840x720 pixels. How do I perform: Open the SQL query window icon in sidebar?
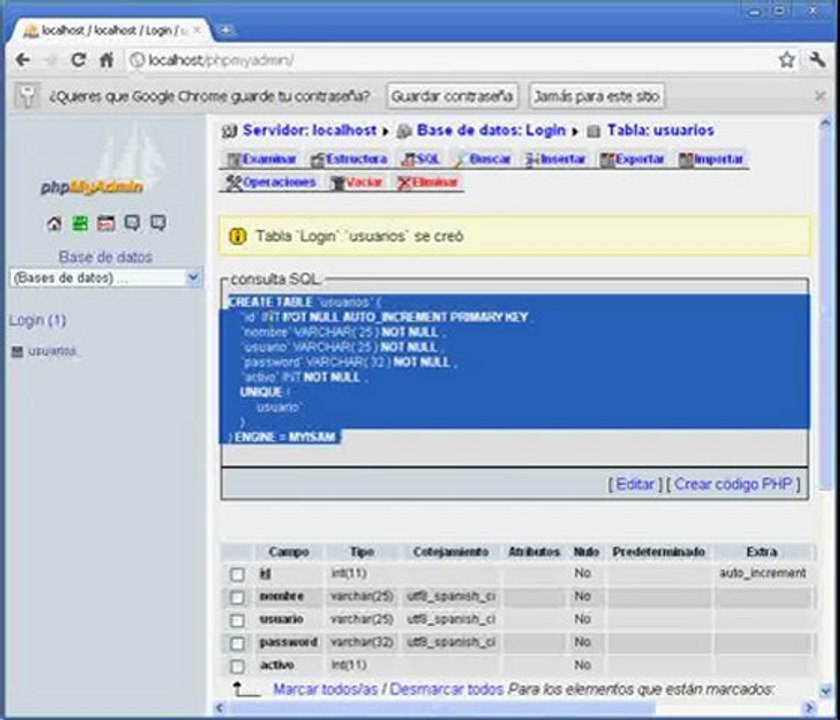[106, 223]
